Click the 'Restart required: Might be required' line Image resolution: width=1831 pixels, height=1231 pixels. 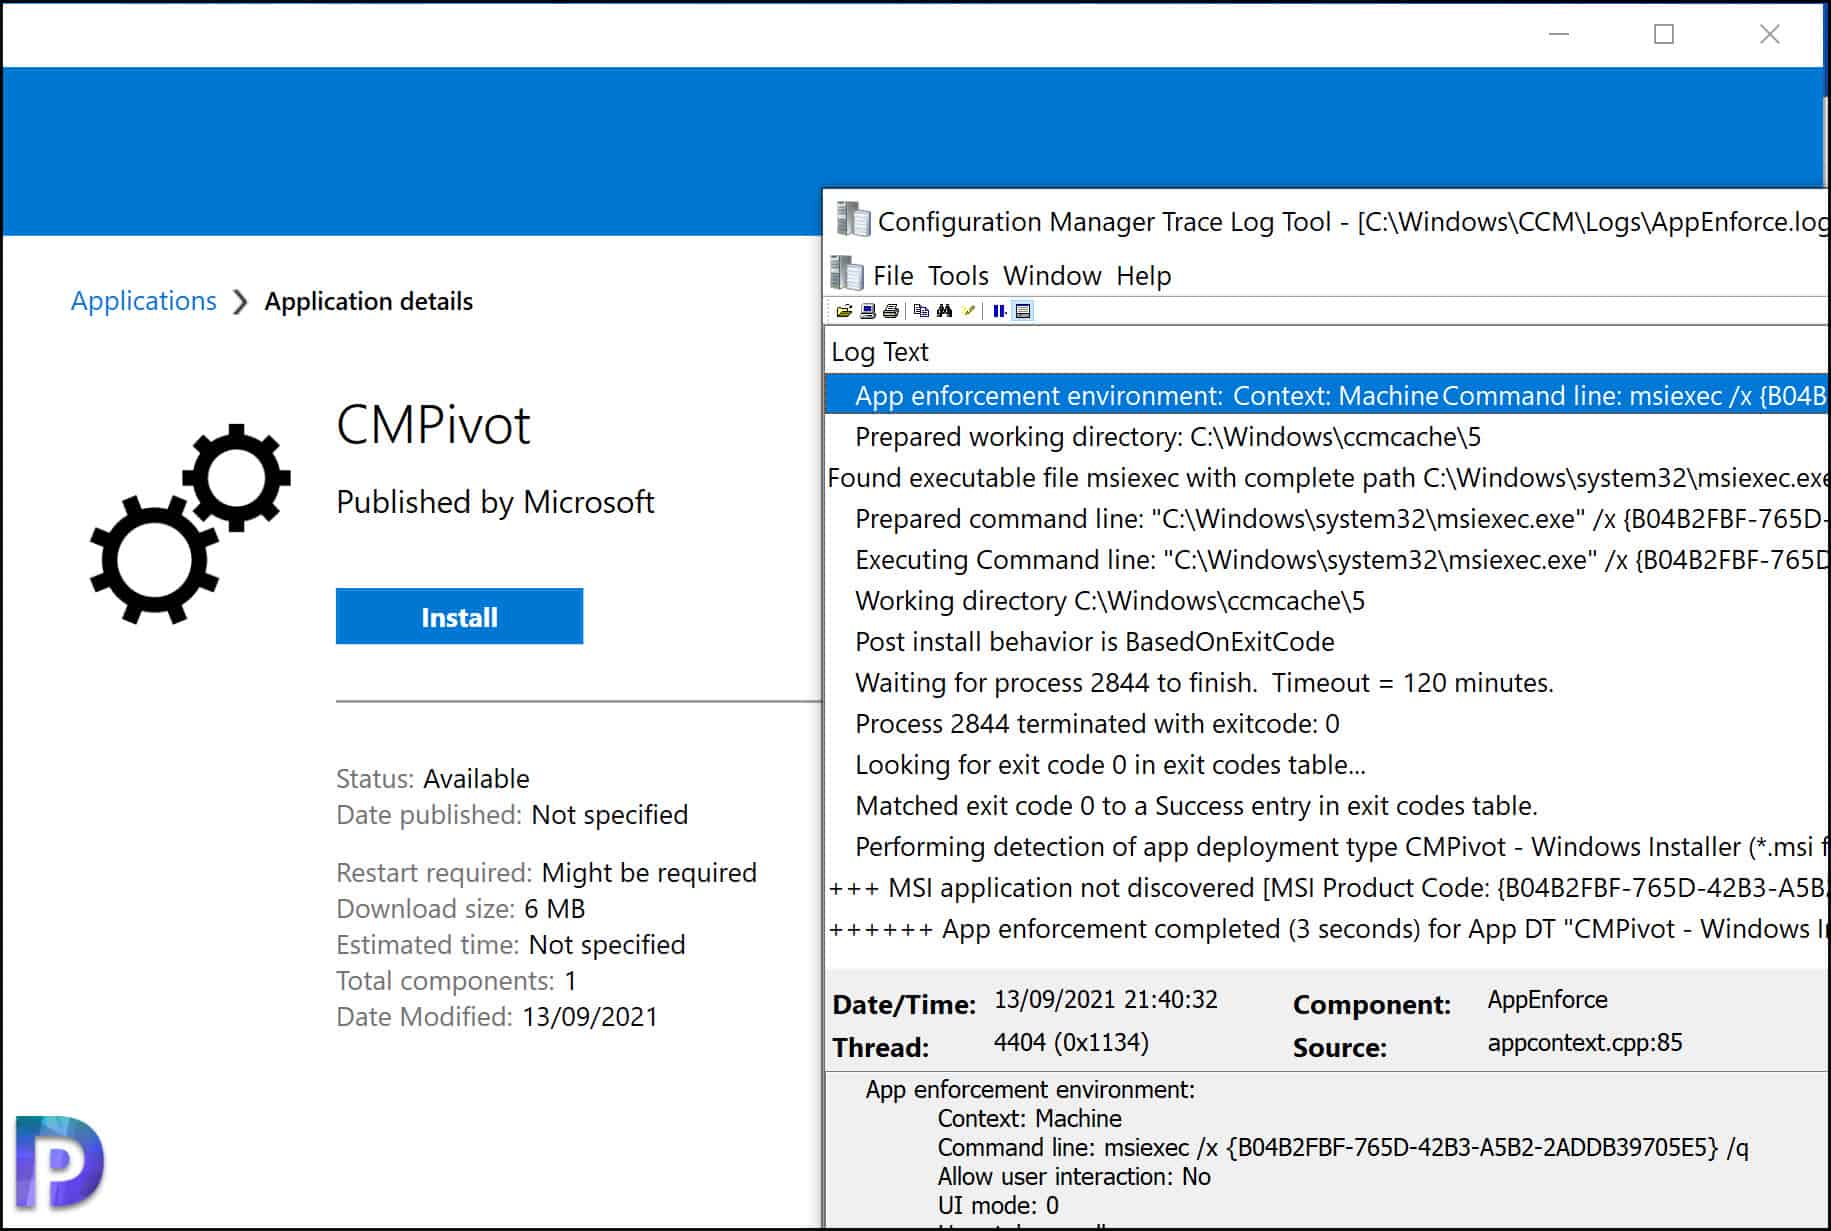546,873
